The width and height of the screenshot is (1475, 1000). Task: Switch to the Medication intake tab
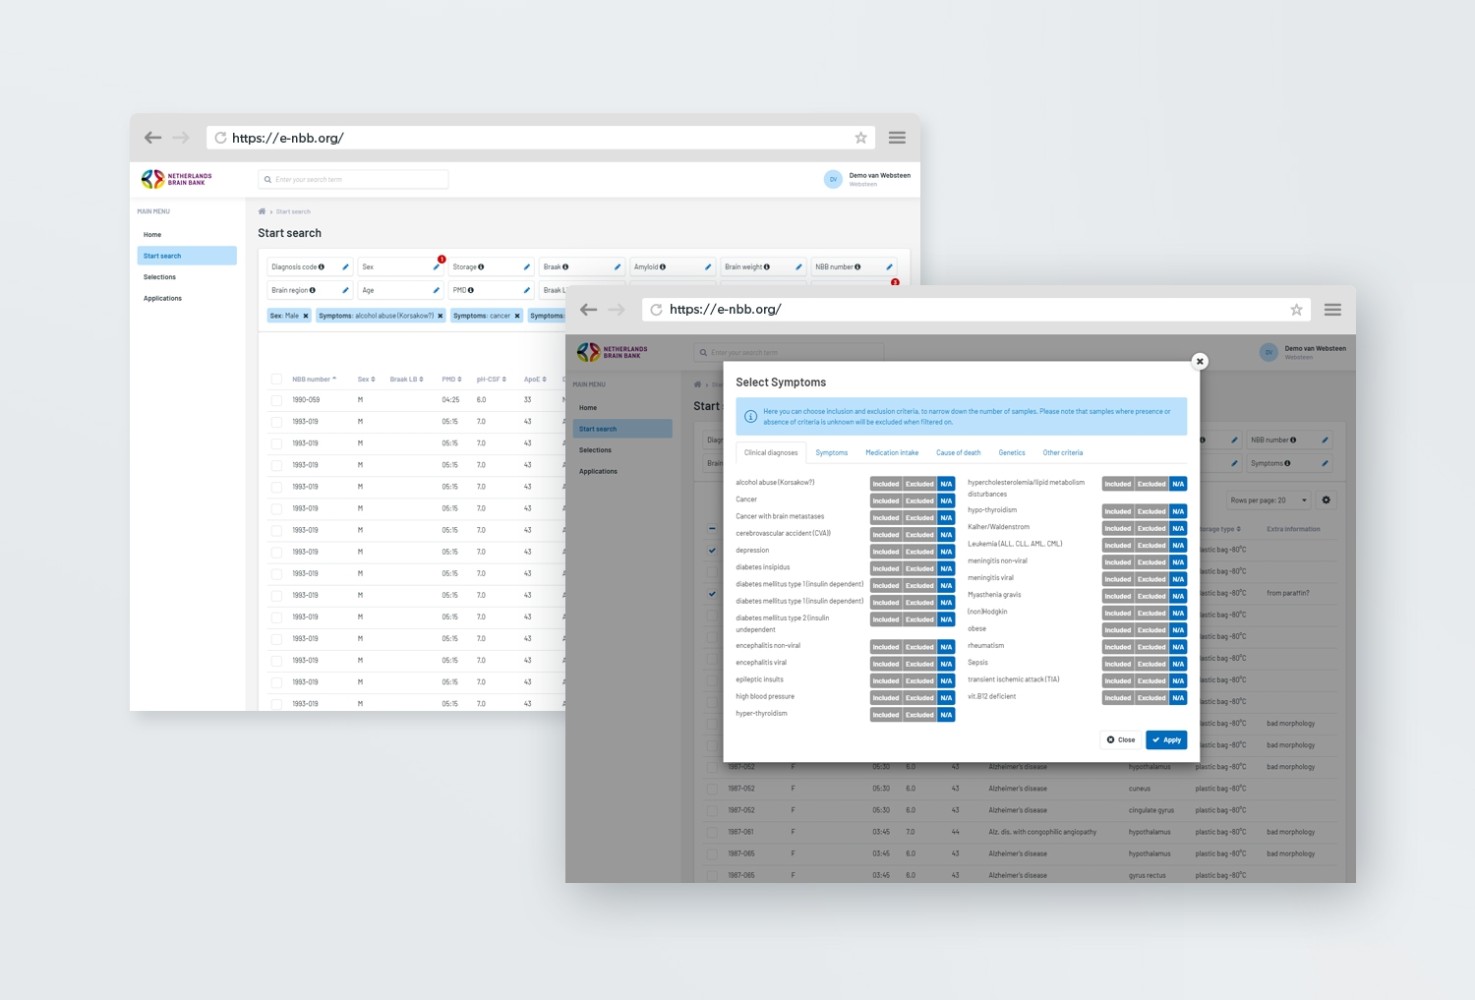(892, 453)
